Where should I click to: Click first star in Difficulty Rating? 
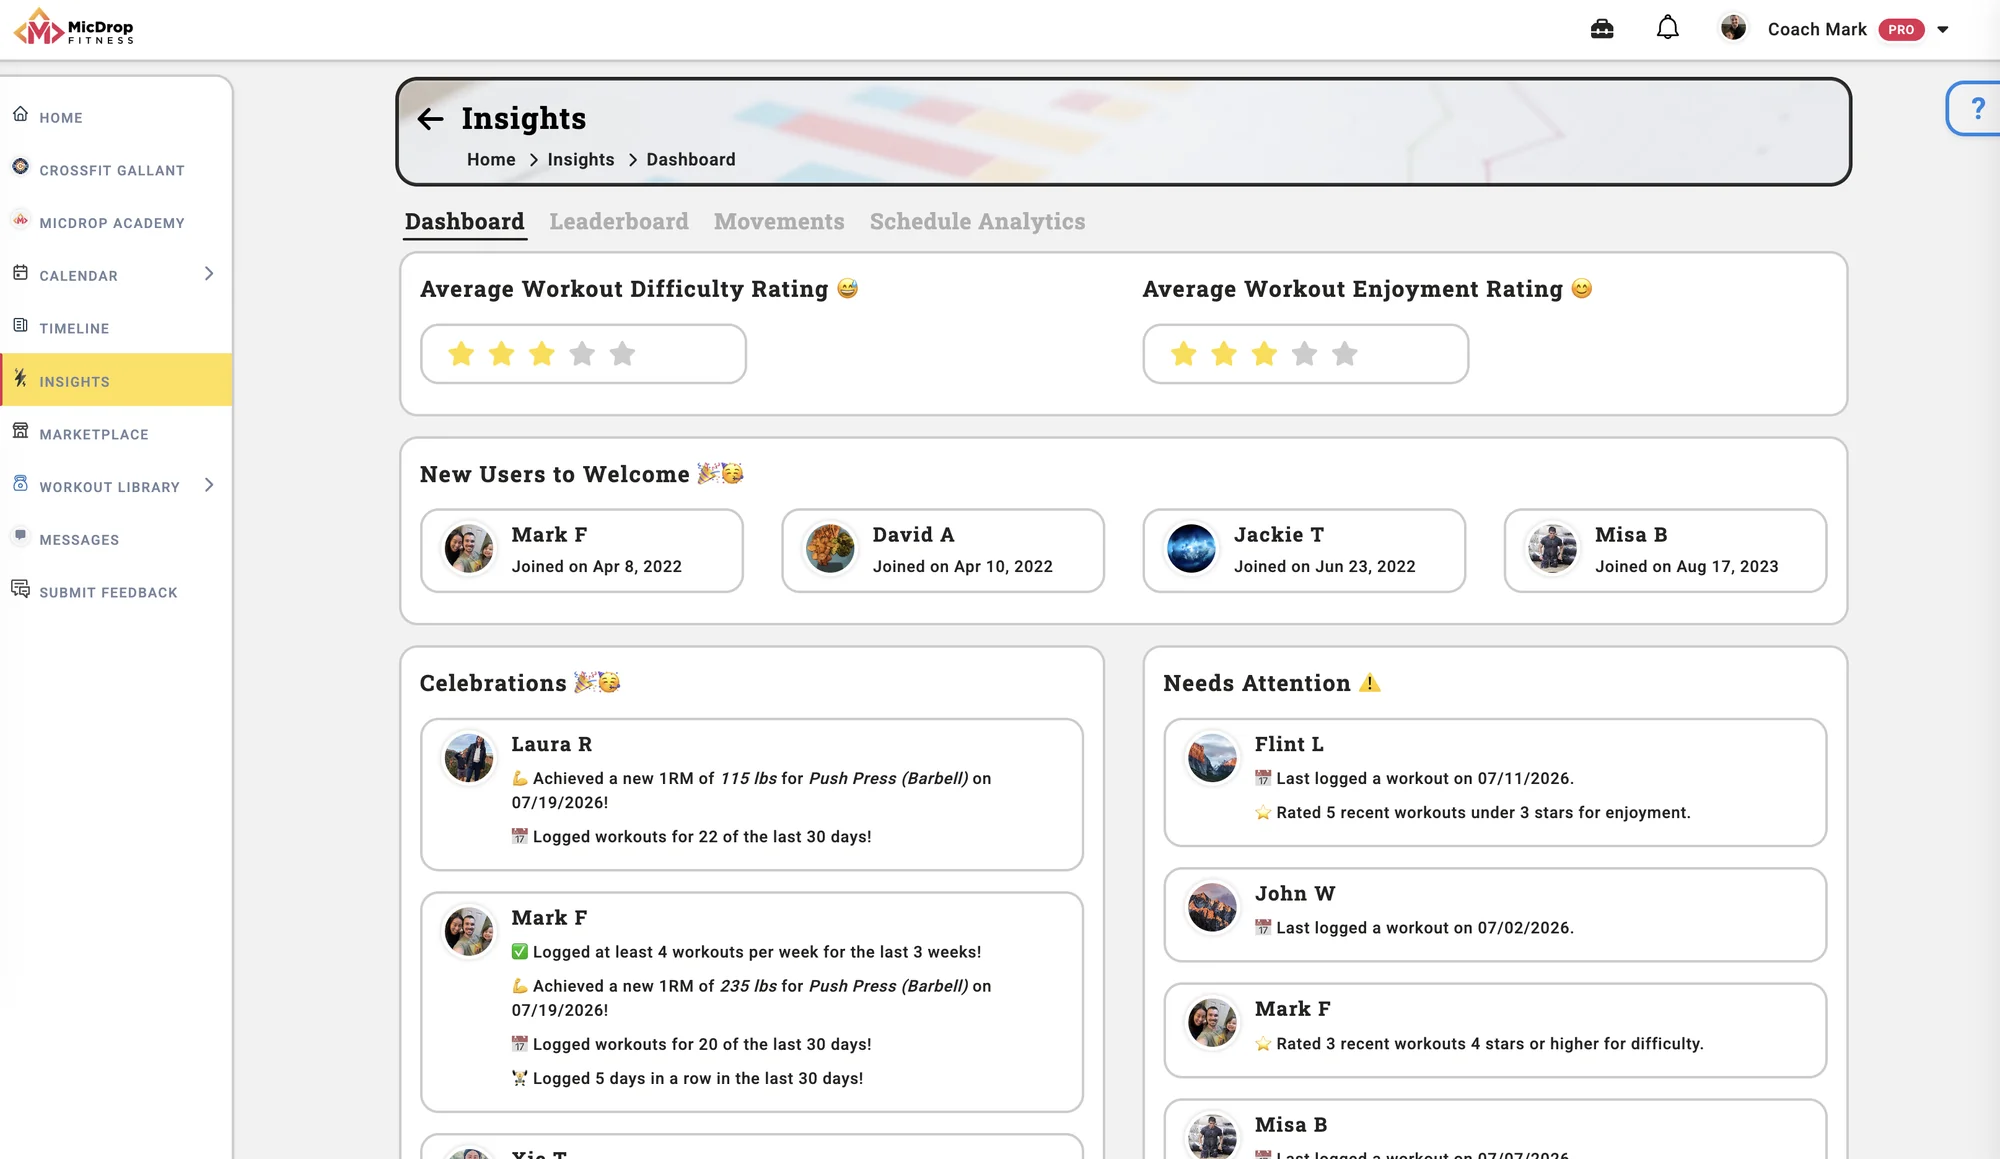[x=461, y=353]
